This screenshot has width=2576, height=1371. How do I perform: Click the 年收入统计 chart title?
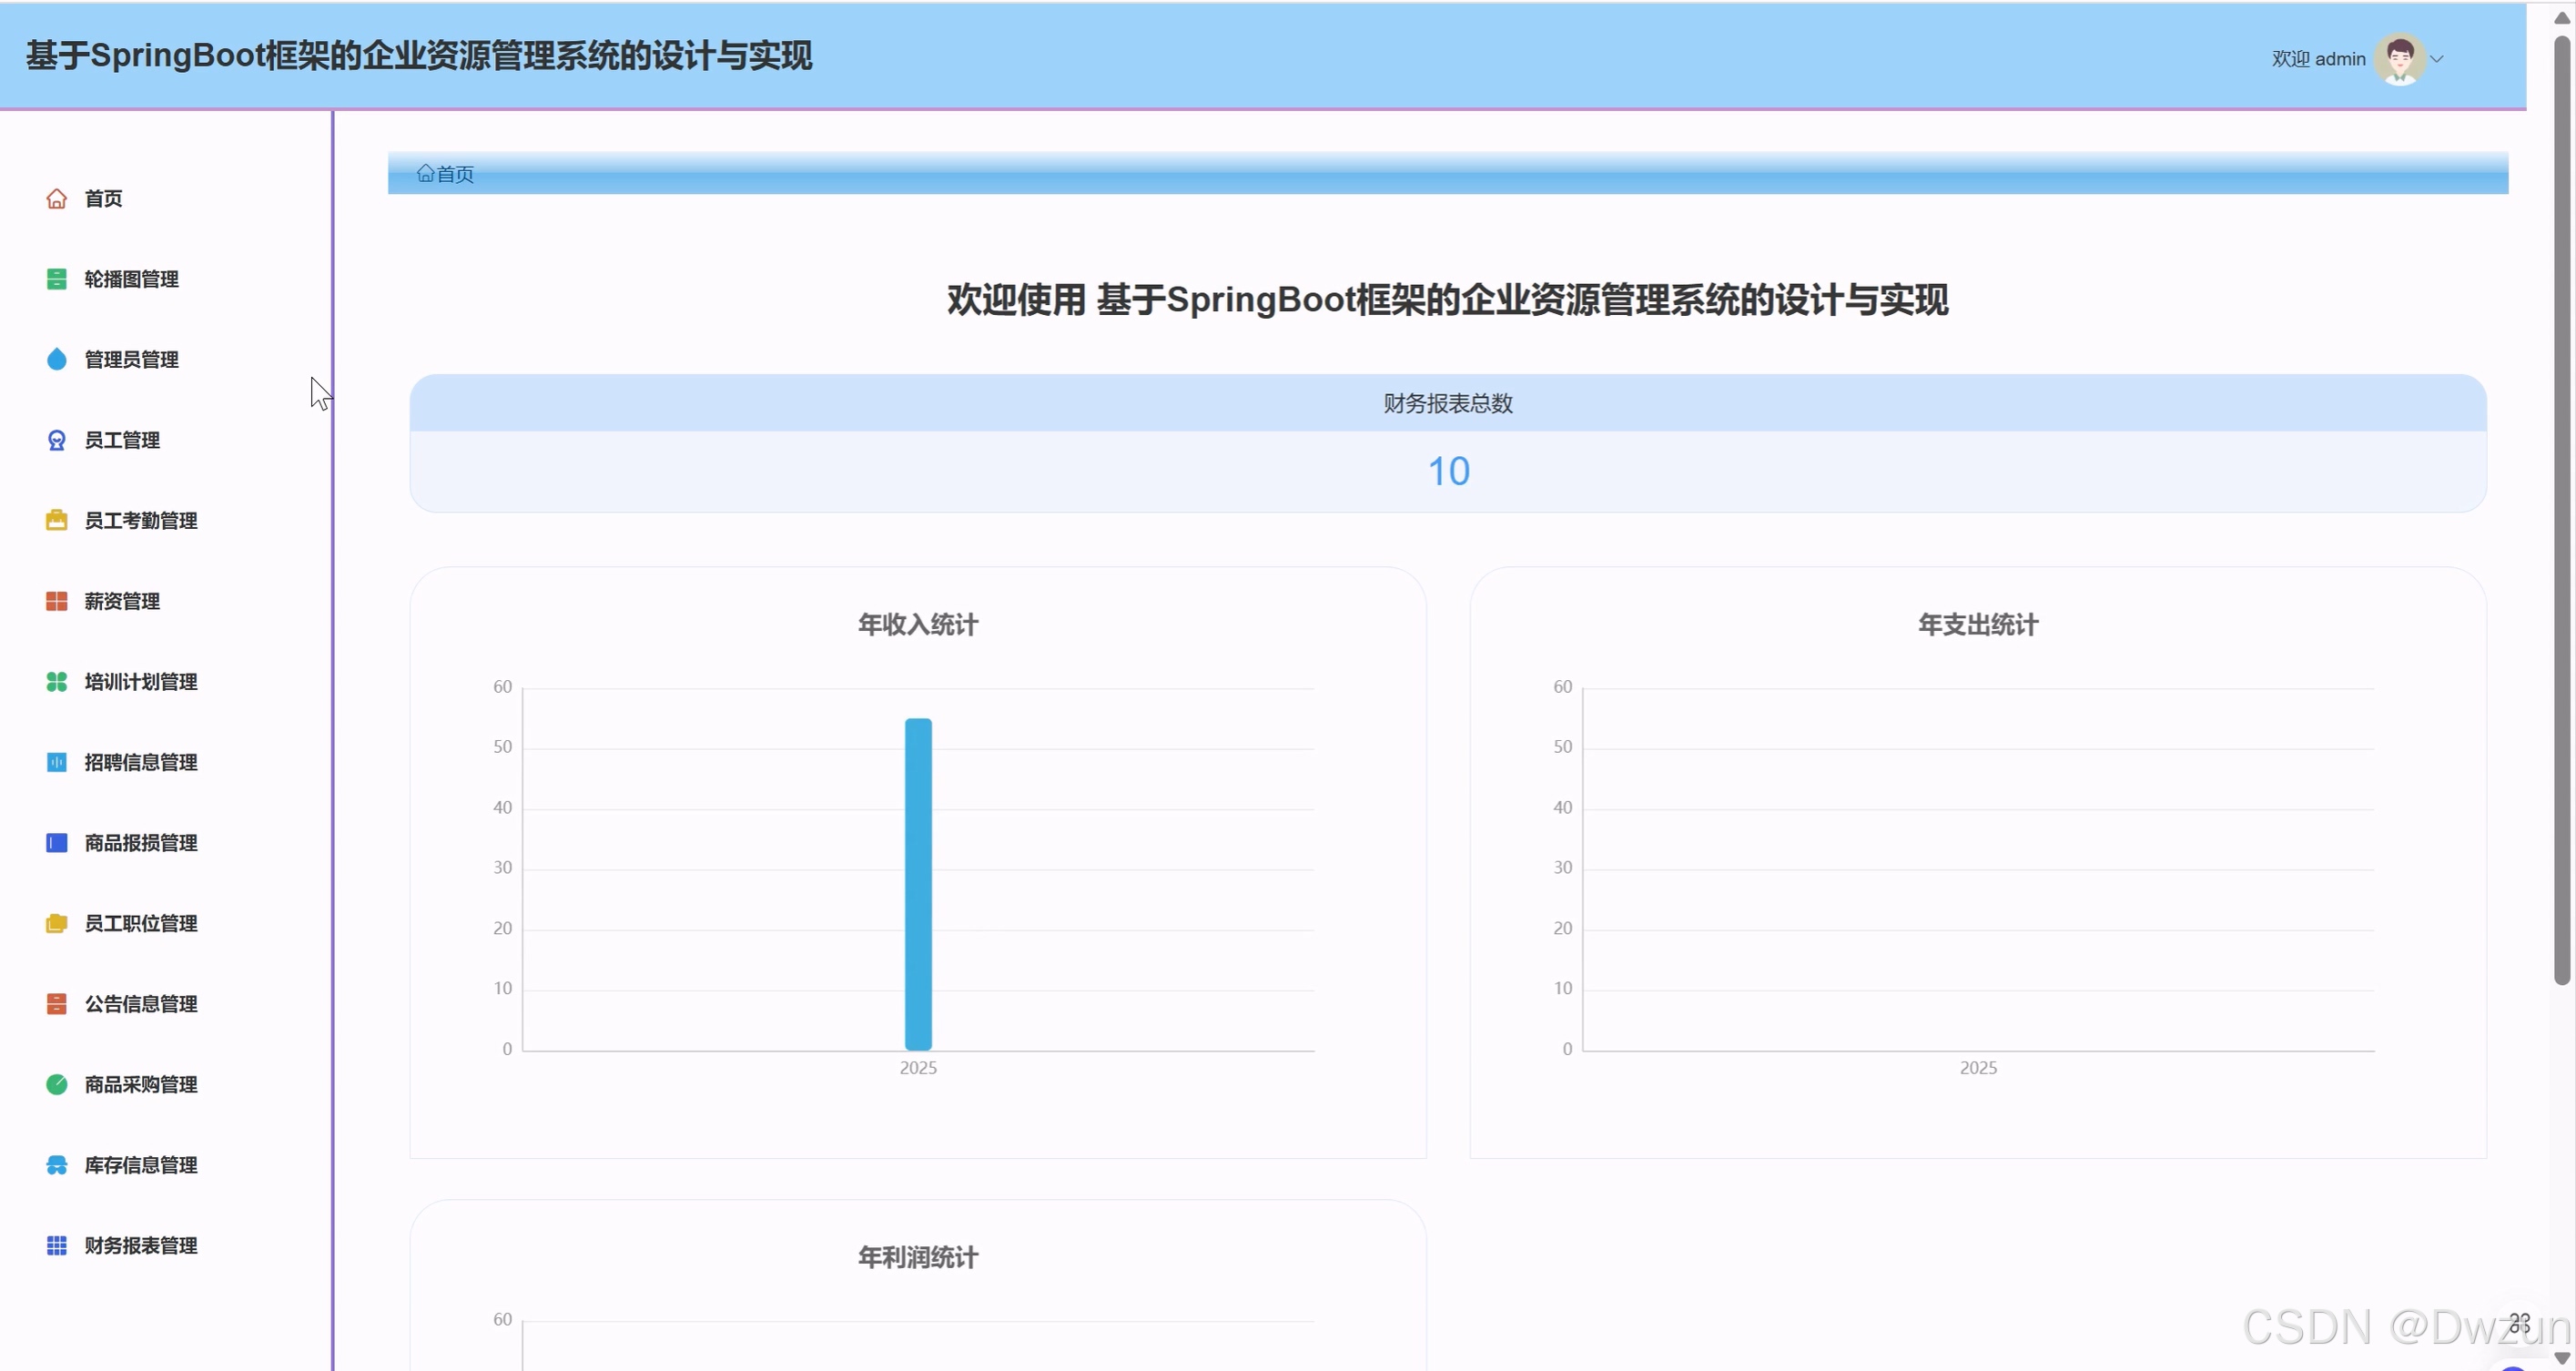[x=918, y=625]
